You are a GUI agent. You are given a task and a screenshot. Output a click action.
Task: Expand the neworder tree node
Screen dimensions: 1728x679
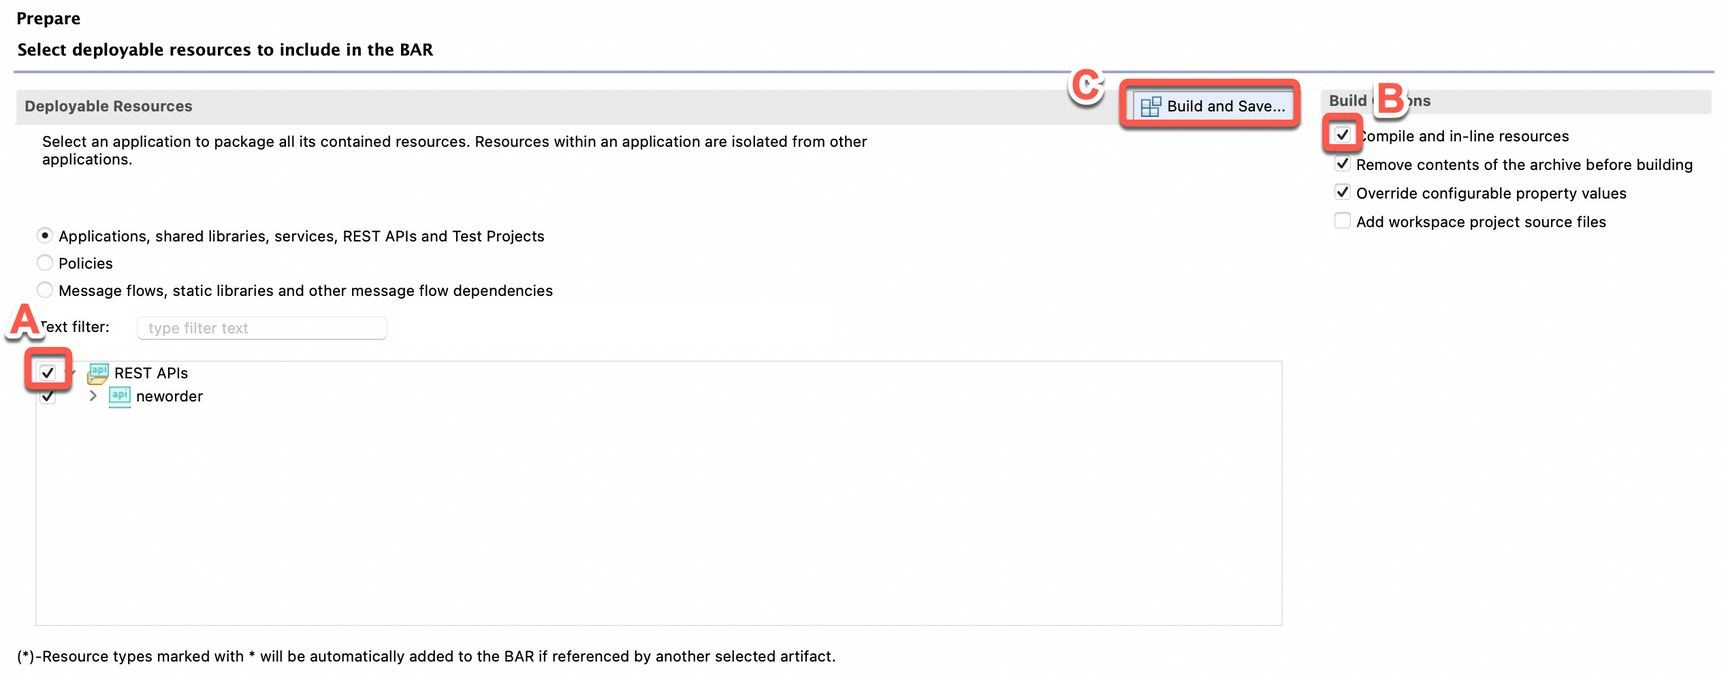tap(93, 396)
